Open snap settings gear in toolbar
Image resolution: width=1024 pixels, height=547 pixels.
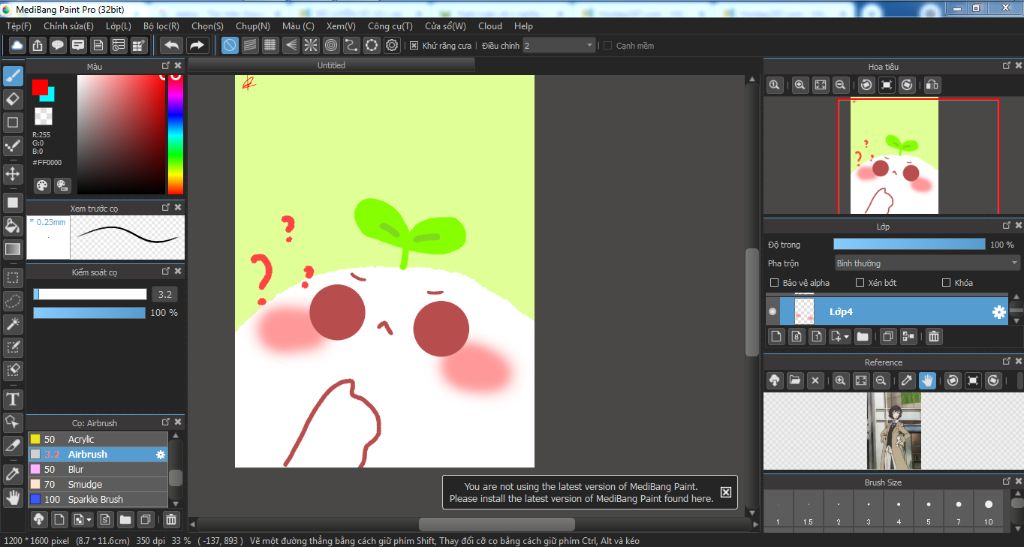click(392, 45)
